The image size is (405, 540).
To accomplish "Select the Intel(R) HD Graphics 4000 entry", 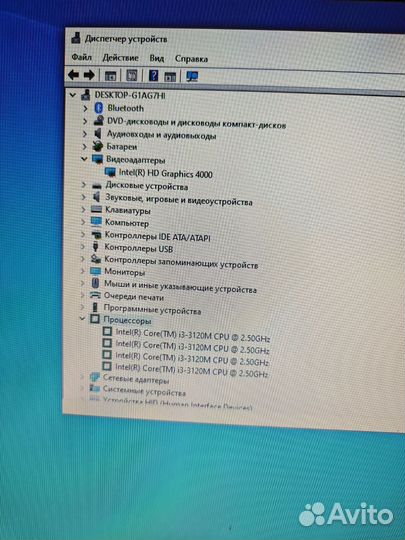I will click(x=165, y=174).
